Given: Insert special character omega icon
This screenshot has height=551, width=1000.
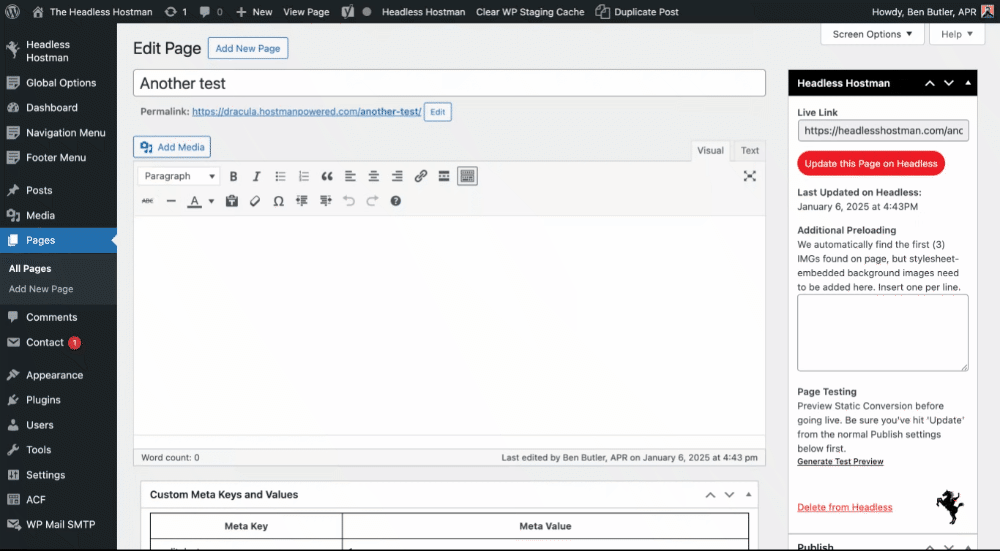Looking at the screenshot, I should 278,201.
